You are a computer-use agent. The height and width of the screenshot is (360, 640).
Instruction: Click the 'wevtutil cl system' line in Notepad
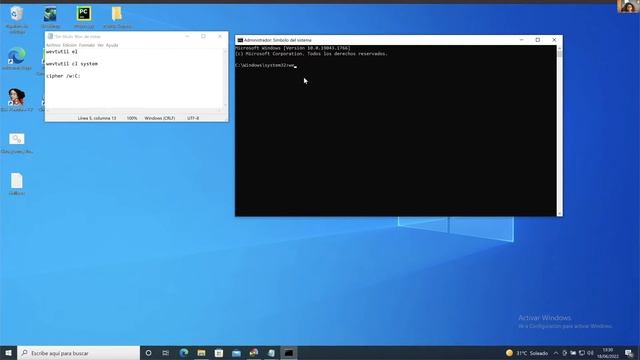coord(72,64)
